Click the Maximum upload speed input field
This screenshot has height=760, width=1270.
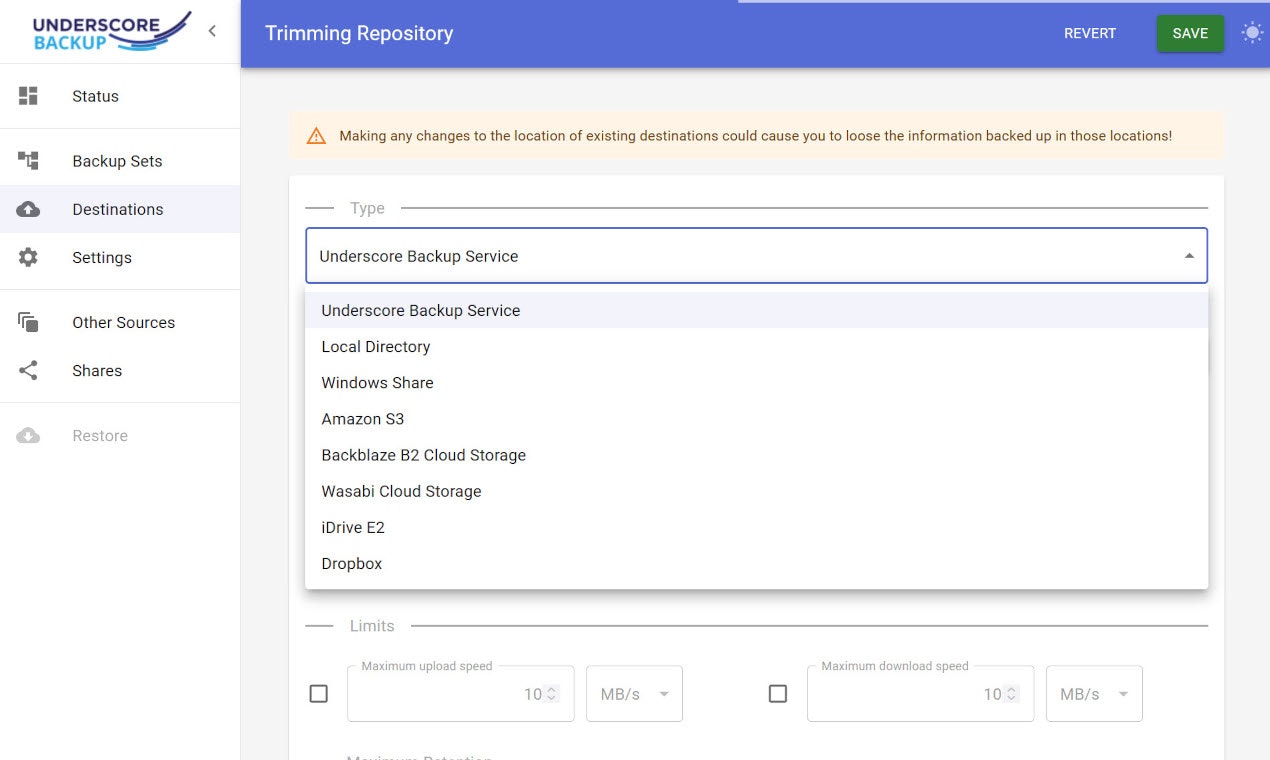click(460, 694)
